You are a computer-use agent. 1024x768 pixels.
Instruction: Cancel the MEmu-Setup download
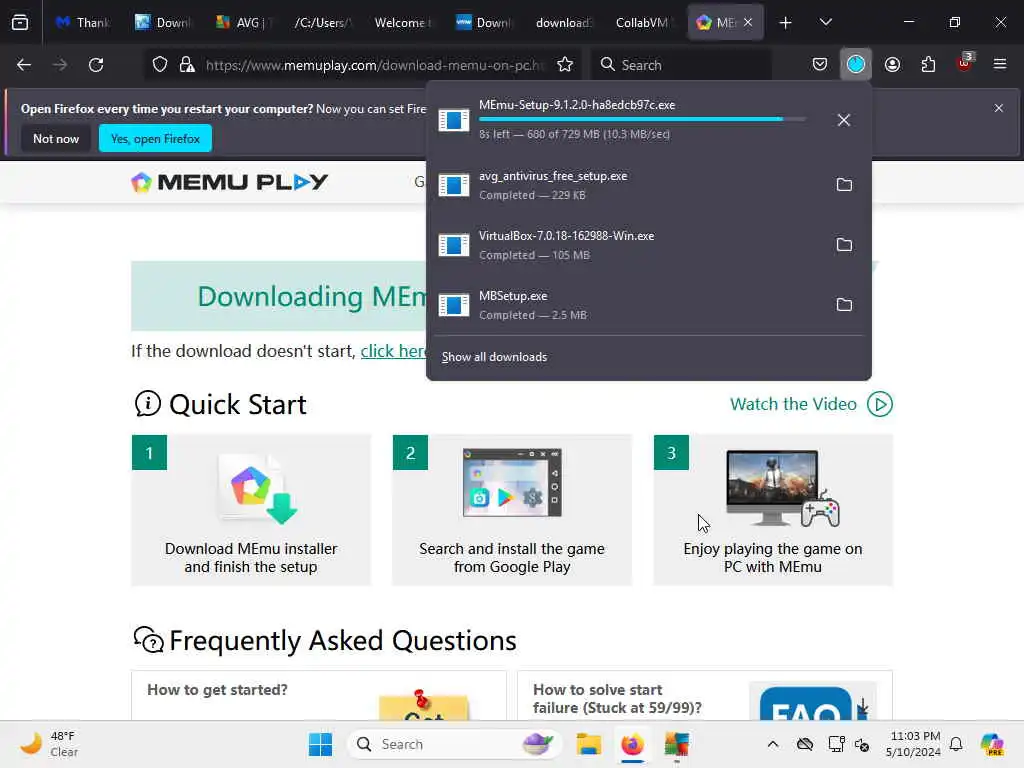pyautogui.click(x=844, y=120)
